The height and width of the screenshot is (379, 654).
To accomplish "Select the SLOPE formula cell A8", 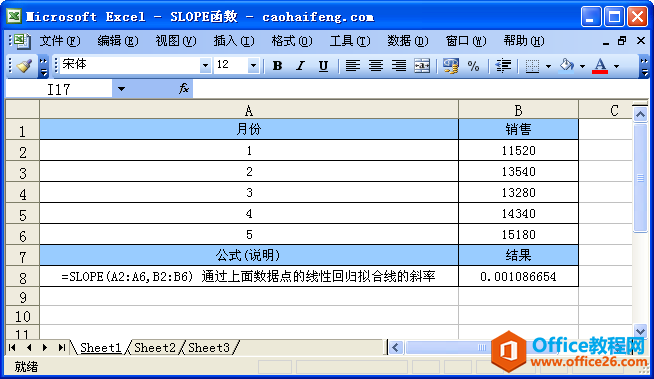I will 249,276.
